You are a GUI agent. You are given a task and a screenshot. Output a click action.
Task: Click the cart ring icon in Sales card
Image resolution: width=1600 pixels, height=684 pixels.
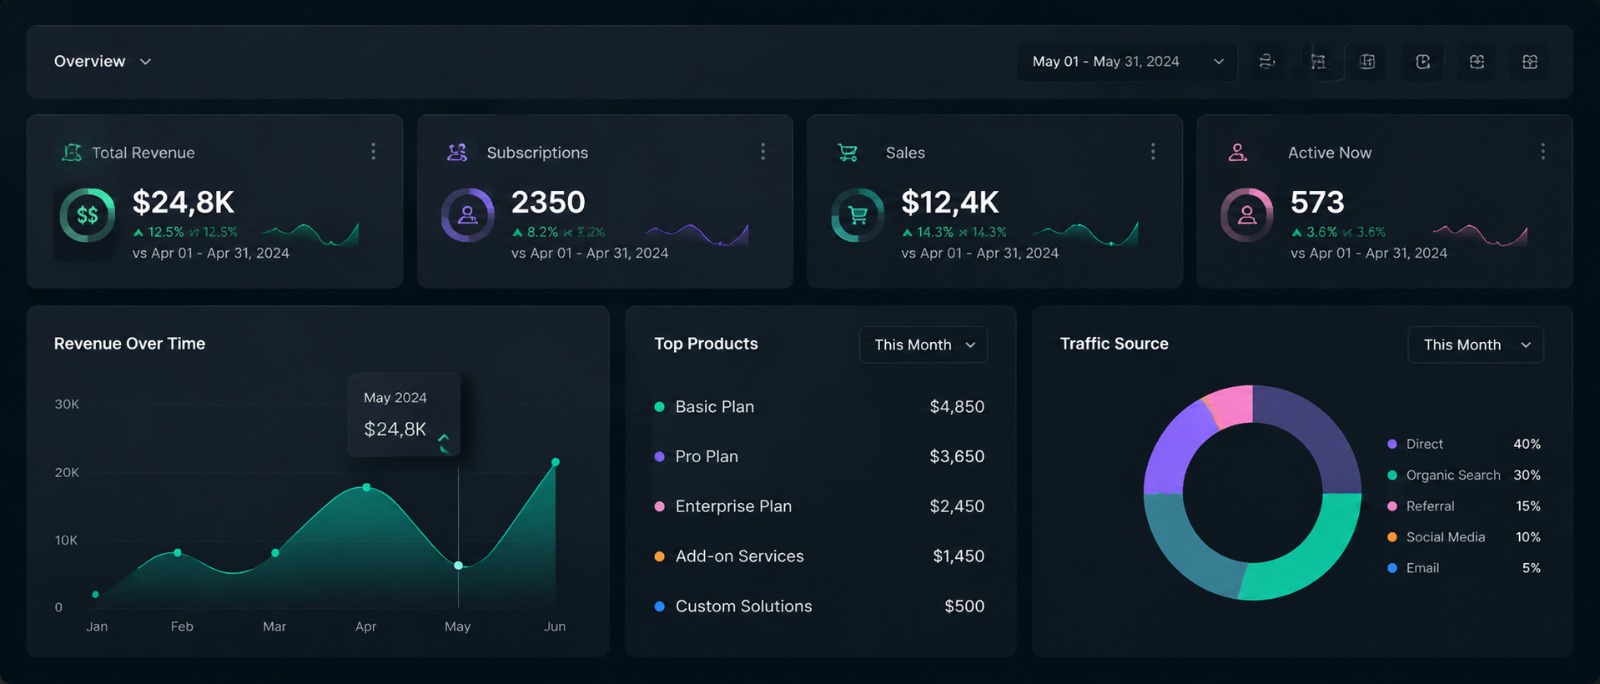pyautogui.click(x=857, y=215)
